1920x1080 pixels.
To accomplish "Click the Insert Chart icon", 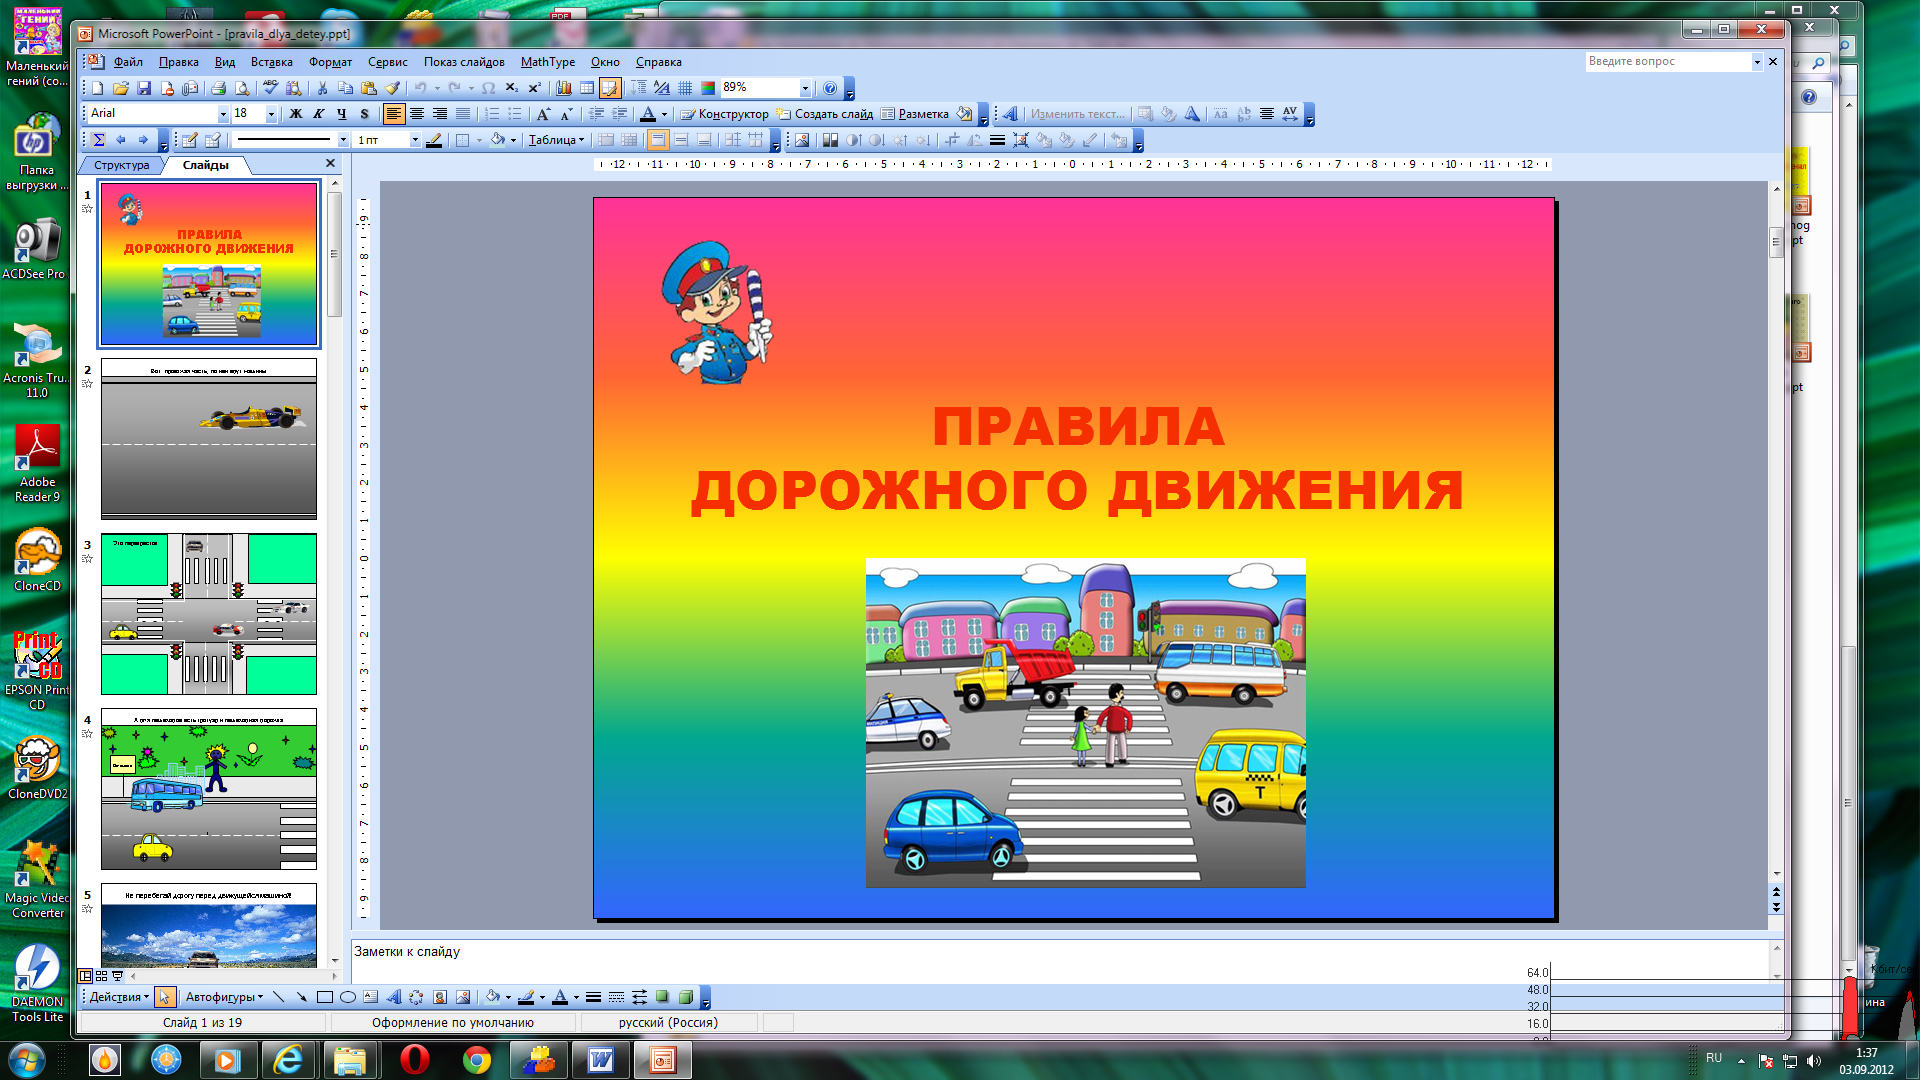I will pyautogui.click(x=564, y=88).
